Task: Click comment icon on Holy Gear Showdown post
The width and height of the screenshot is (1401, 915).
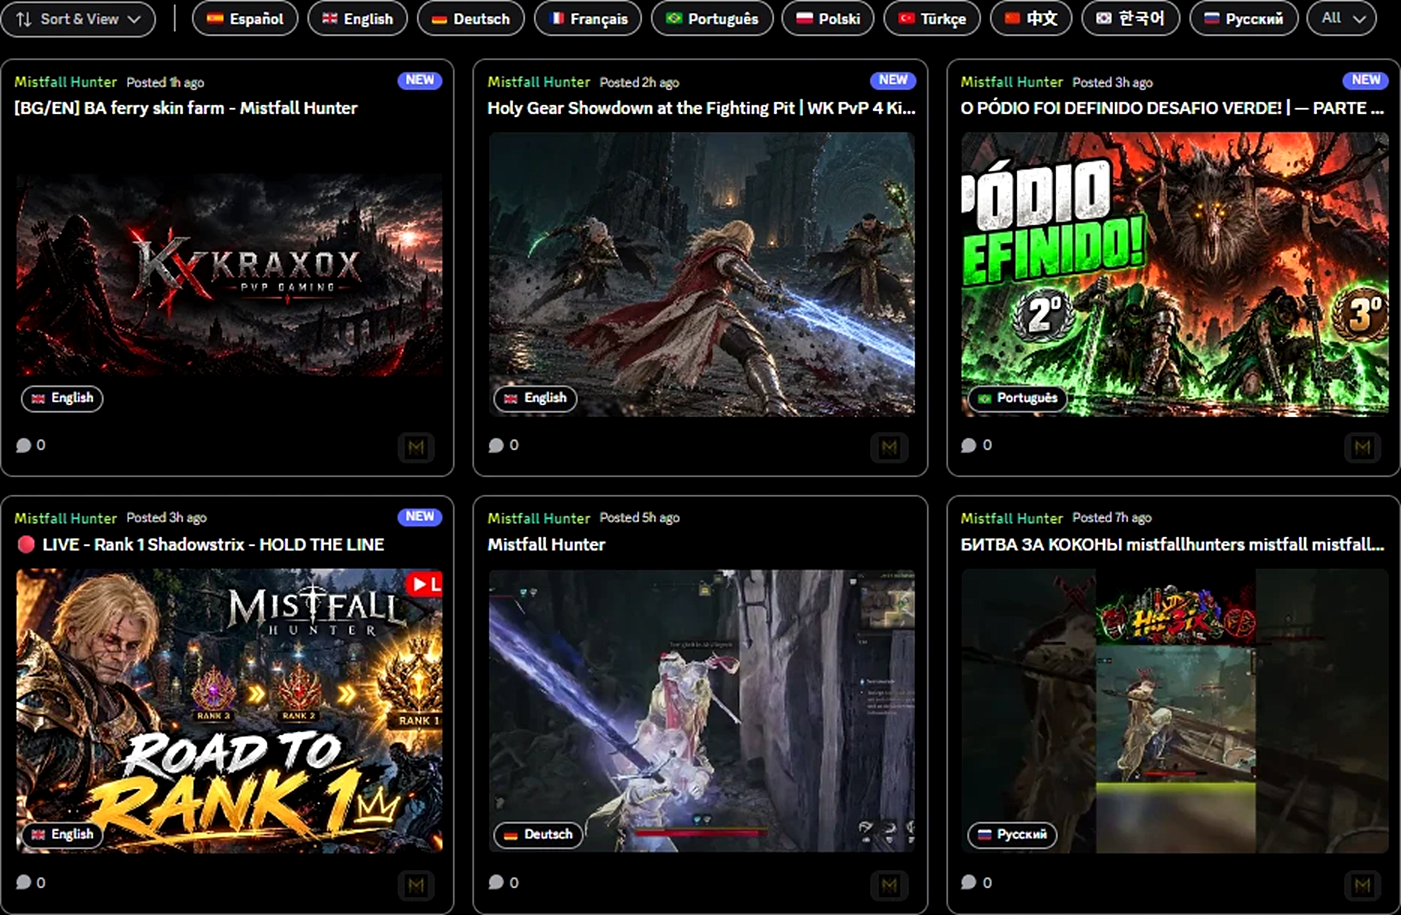Action: 496,446
